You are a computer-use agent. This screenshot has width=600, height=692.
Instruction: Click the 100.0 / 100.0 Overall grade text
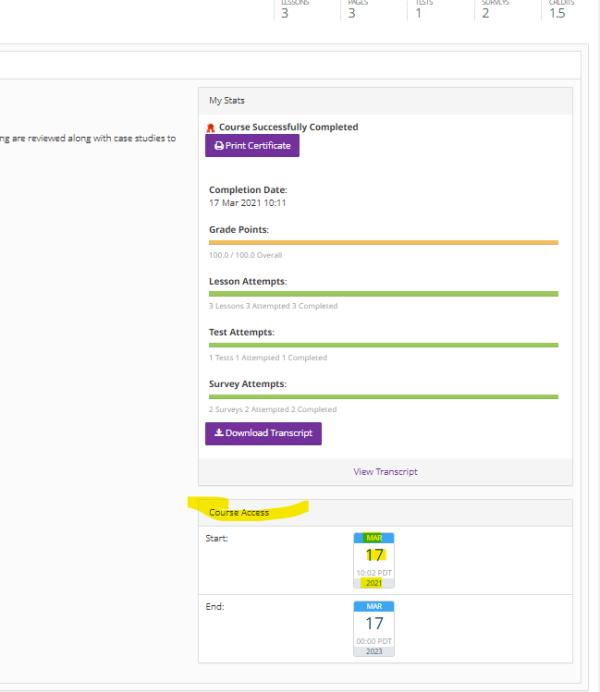[x=245, y=255]
